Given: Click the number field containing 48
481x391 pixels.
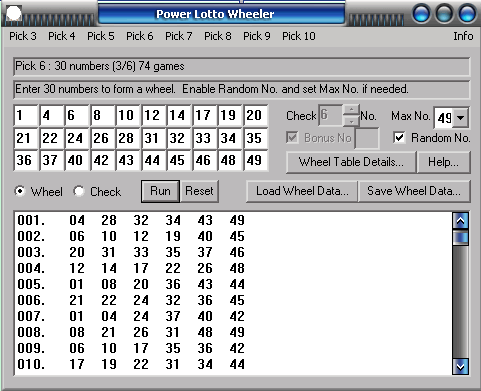Looking at the screenshot, I should [230, 160].
